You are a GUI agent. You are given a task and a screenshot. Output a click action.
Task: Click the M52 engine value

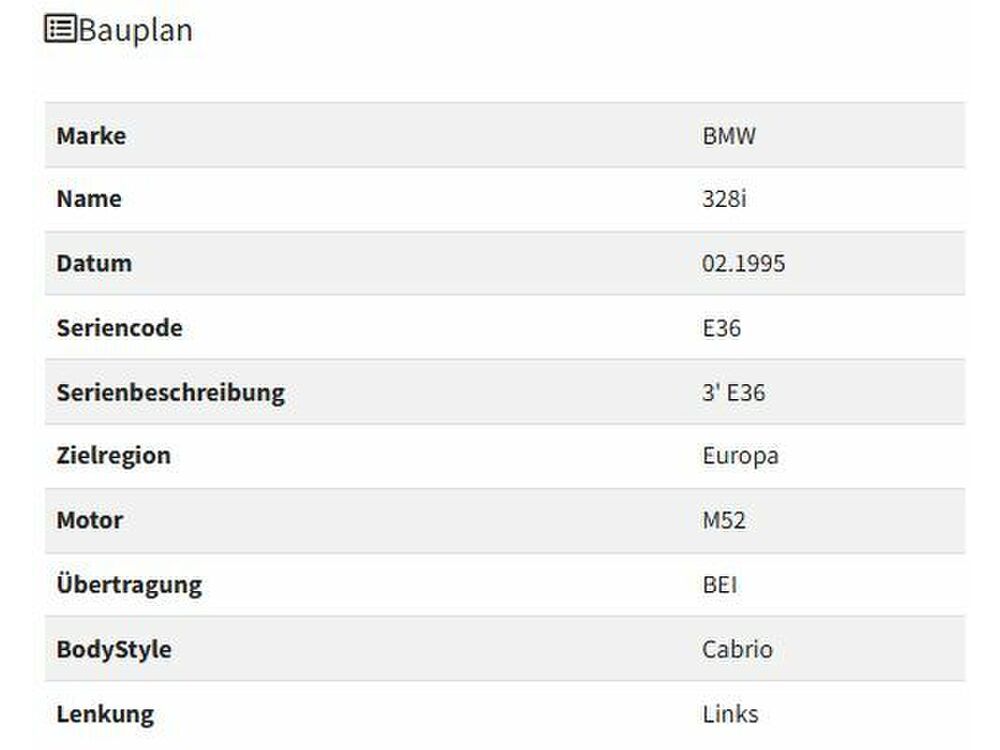coord(724,521)
